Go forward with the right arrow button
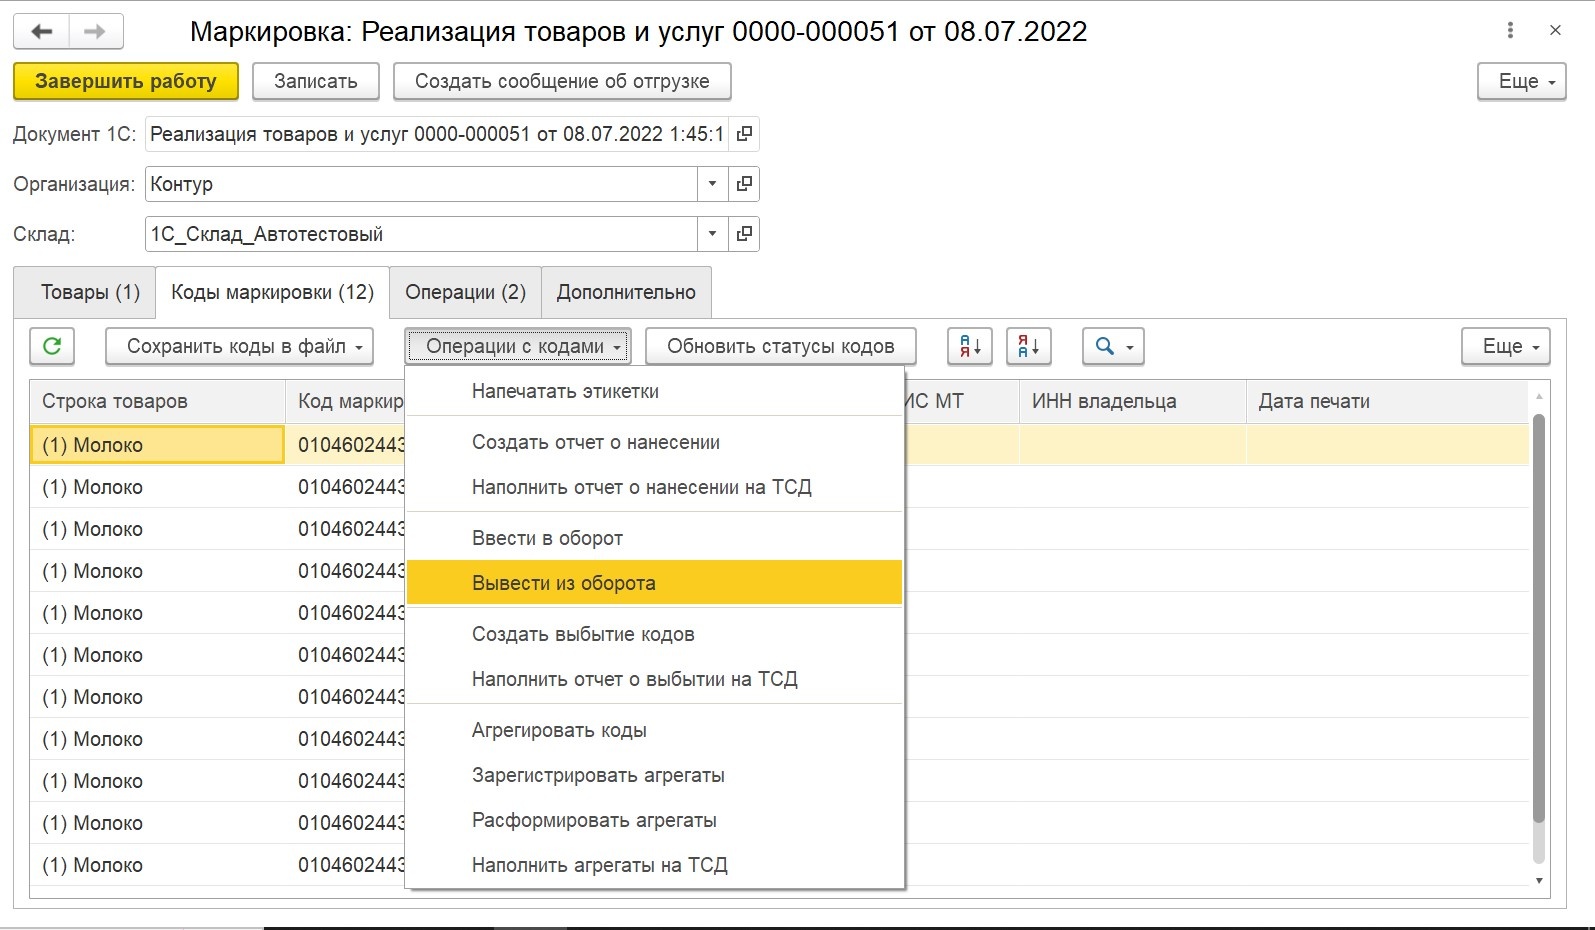 pyautogui.click(x=96, y=31)
